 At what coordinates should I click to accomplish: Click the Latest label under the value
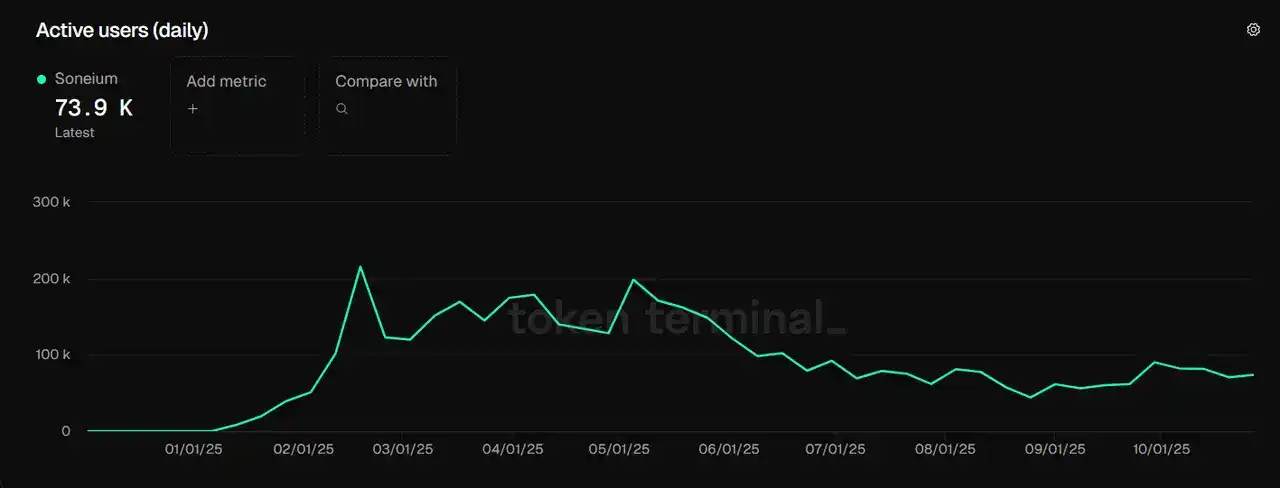point(75,133)
